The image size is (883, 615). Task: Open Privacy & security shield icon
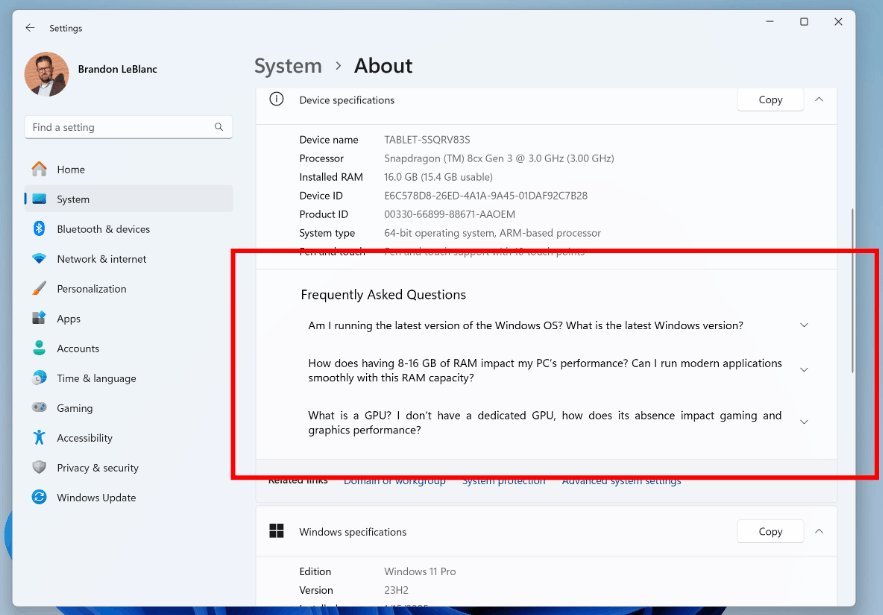(x=39, y=467)
